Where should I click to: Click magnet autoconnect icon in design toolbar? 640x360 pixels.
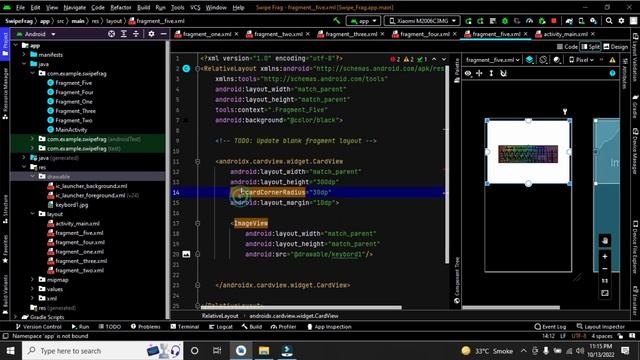pos(503,73)
